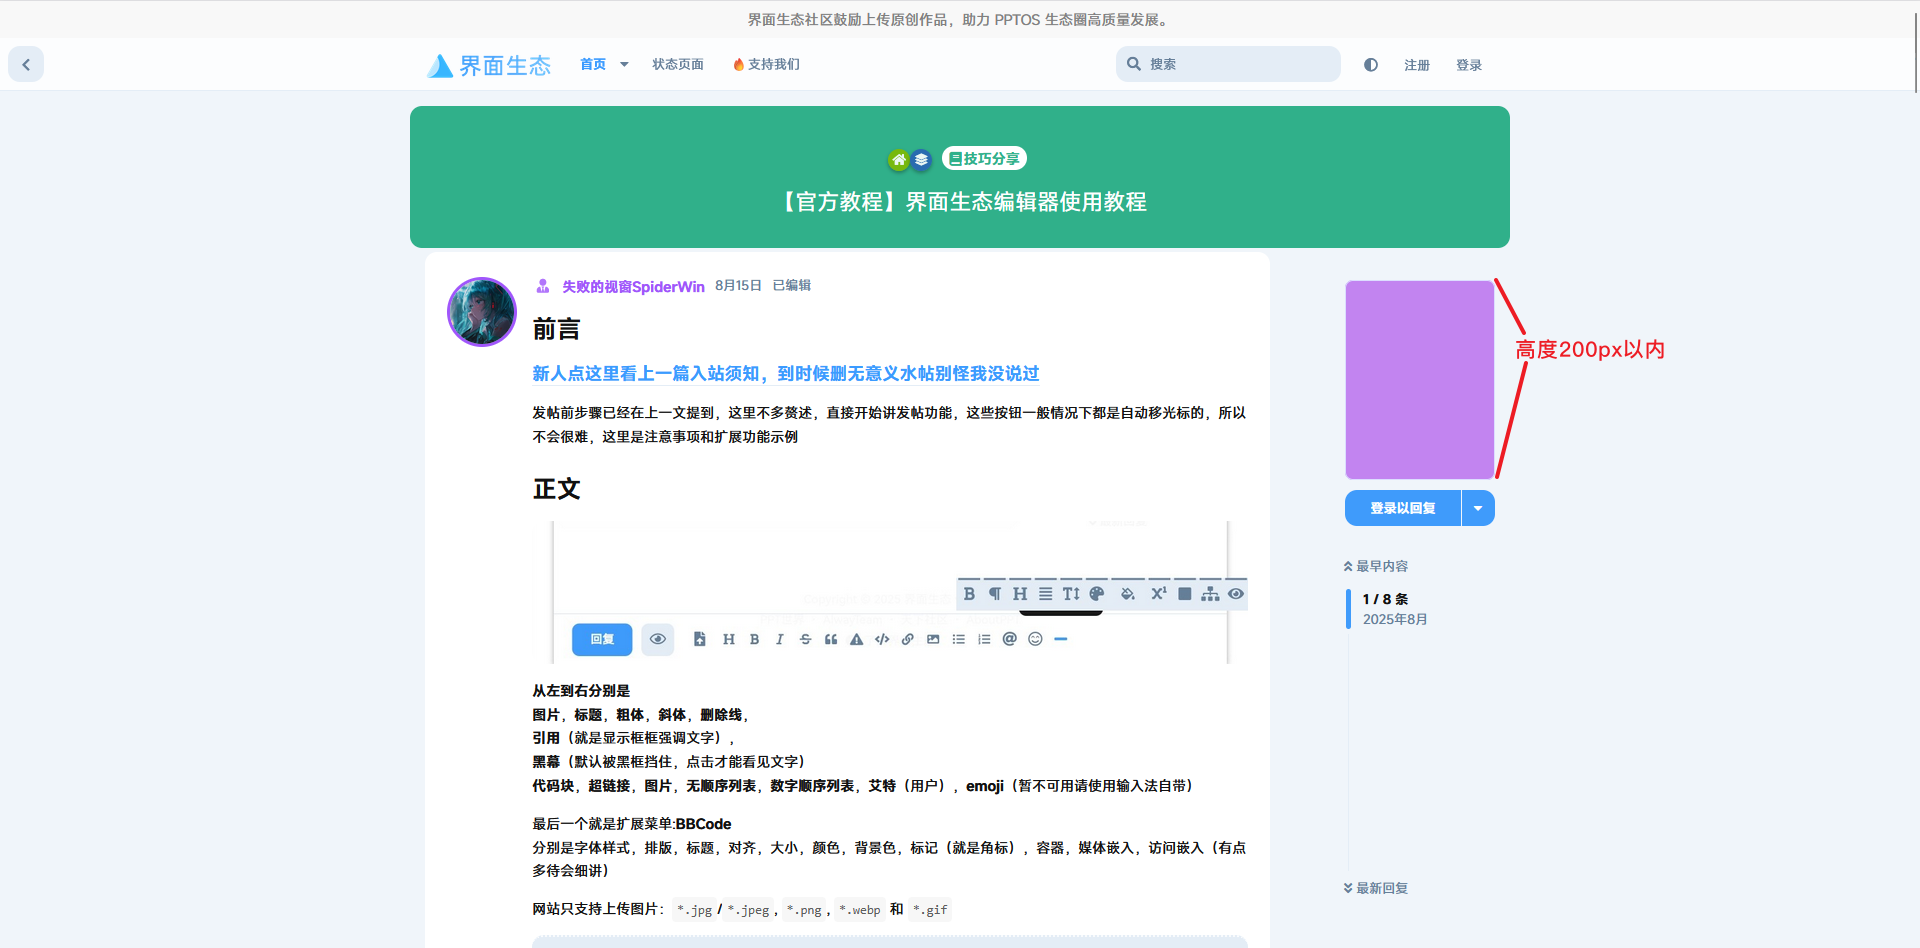Click the purple user badge by author
The image size is (1920, 948).
543,286
